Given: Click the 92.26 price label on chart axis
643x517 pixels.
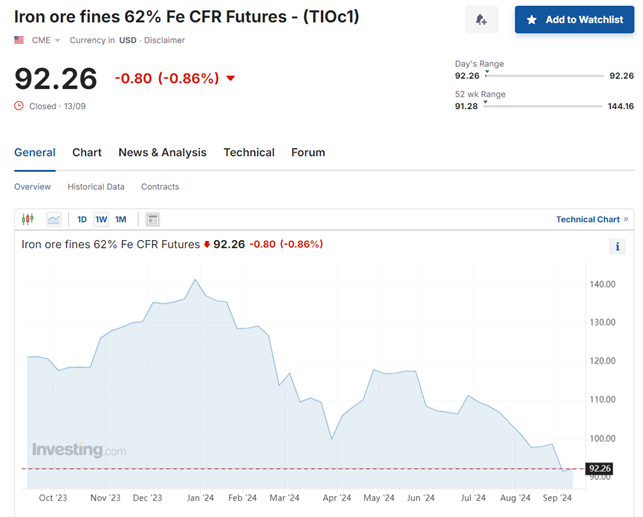Looking at the screenshot, I should (600, 468).
